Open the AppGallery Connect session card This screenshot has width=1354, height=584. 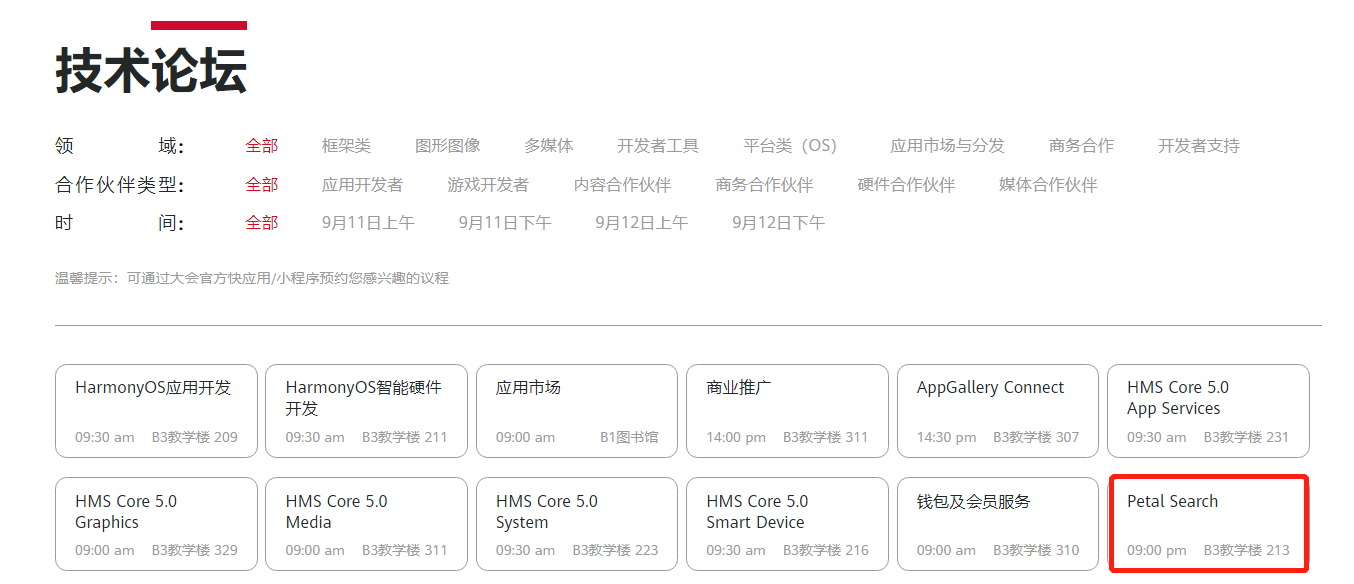click(x=998, y=411)
